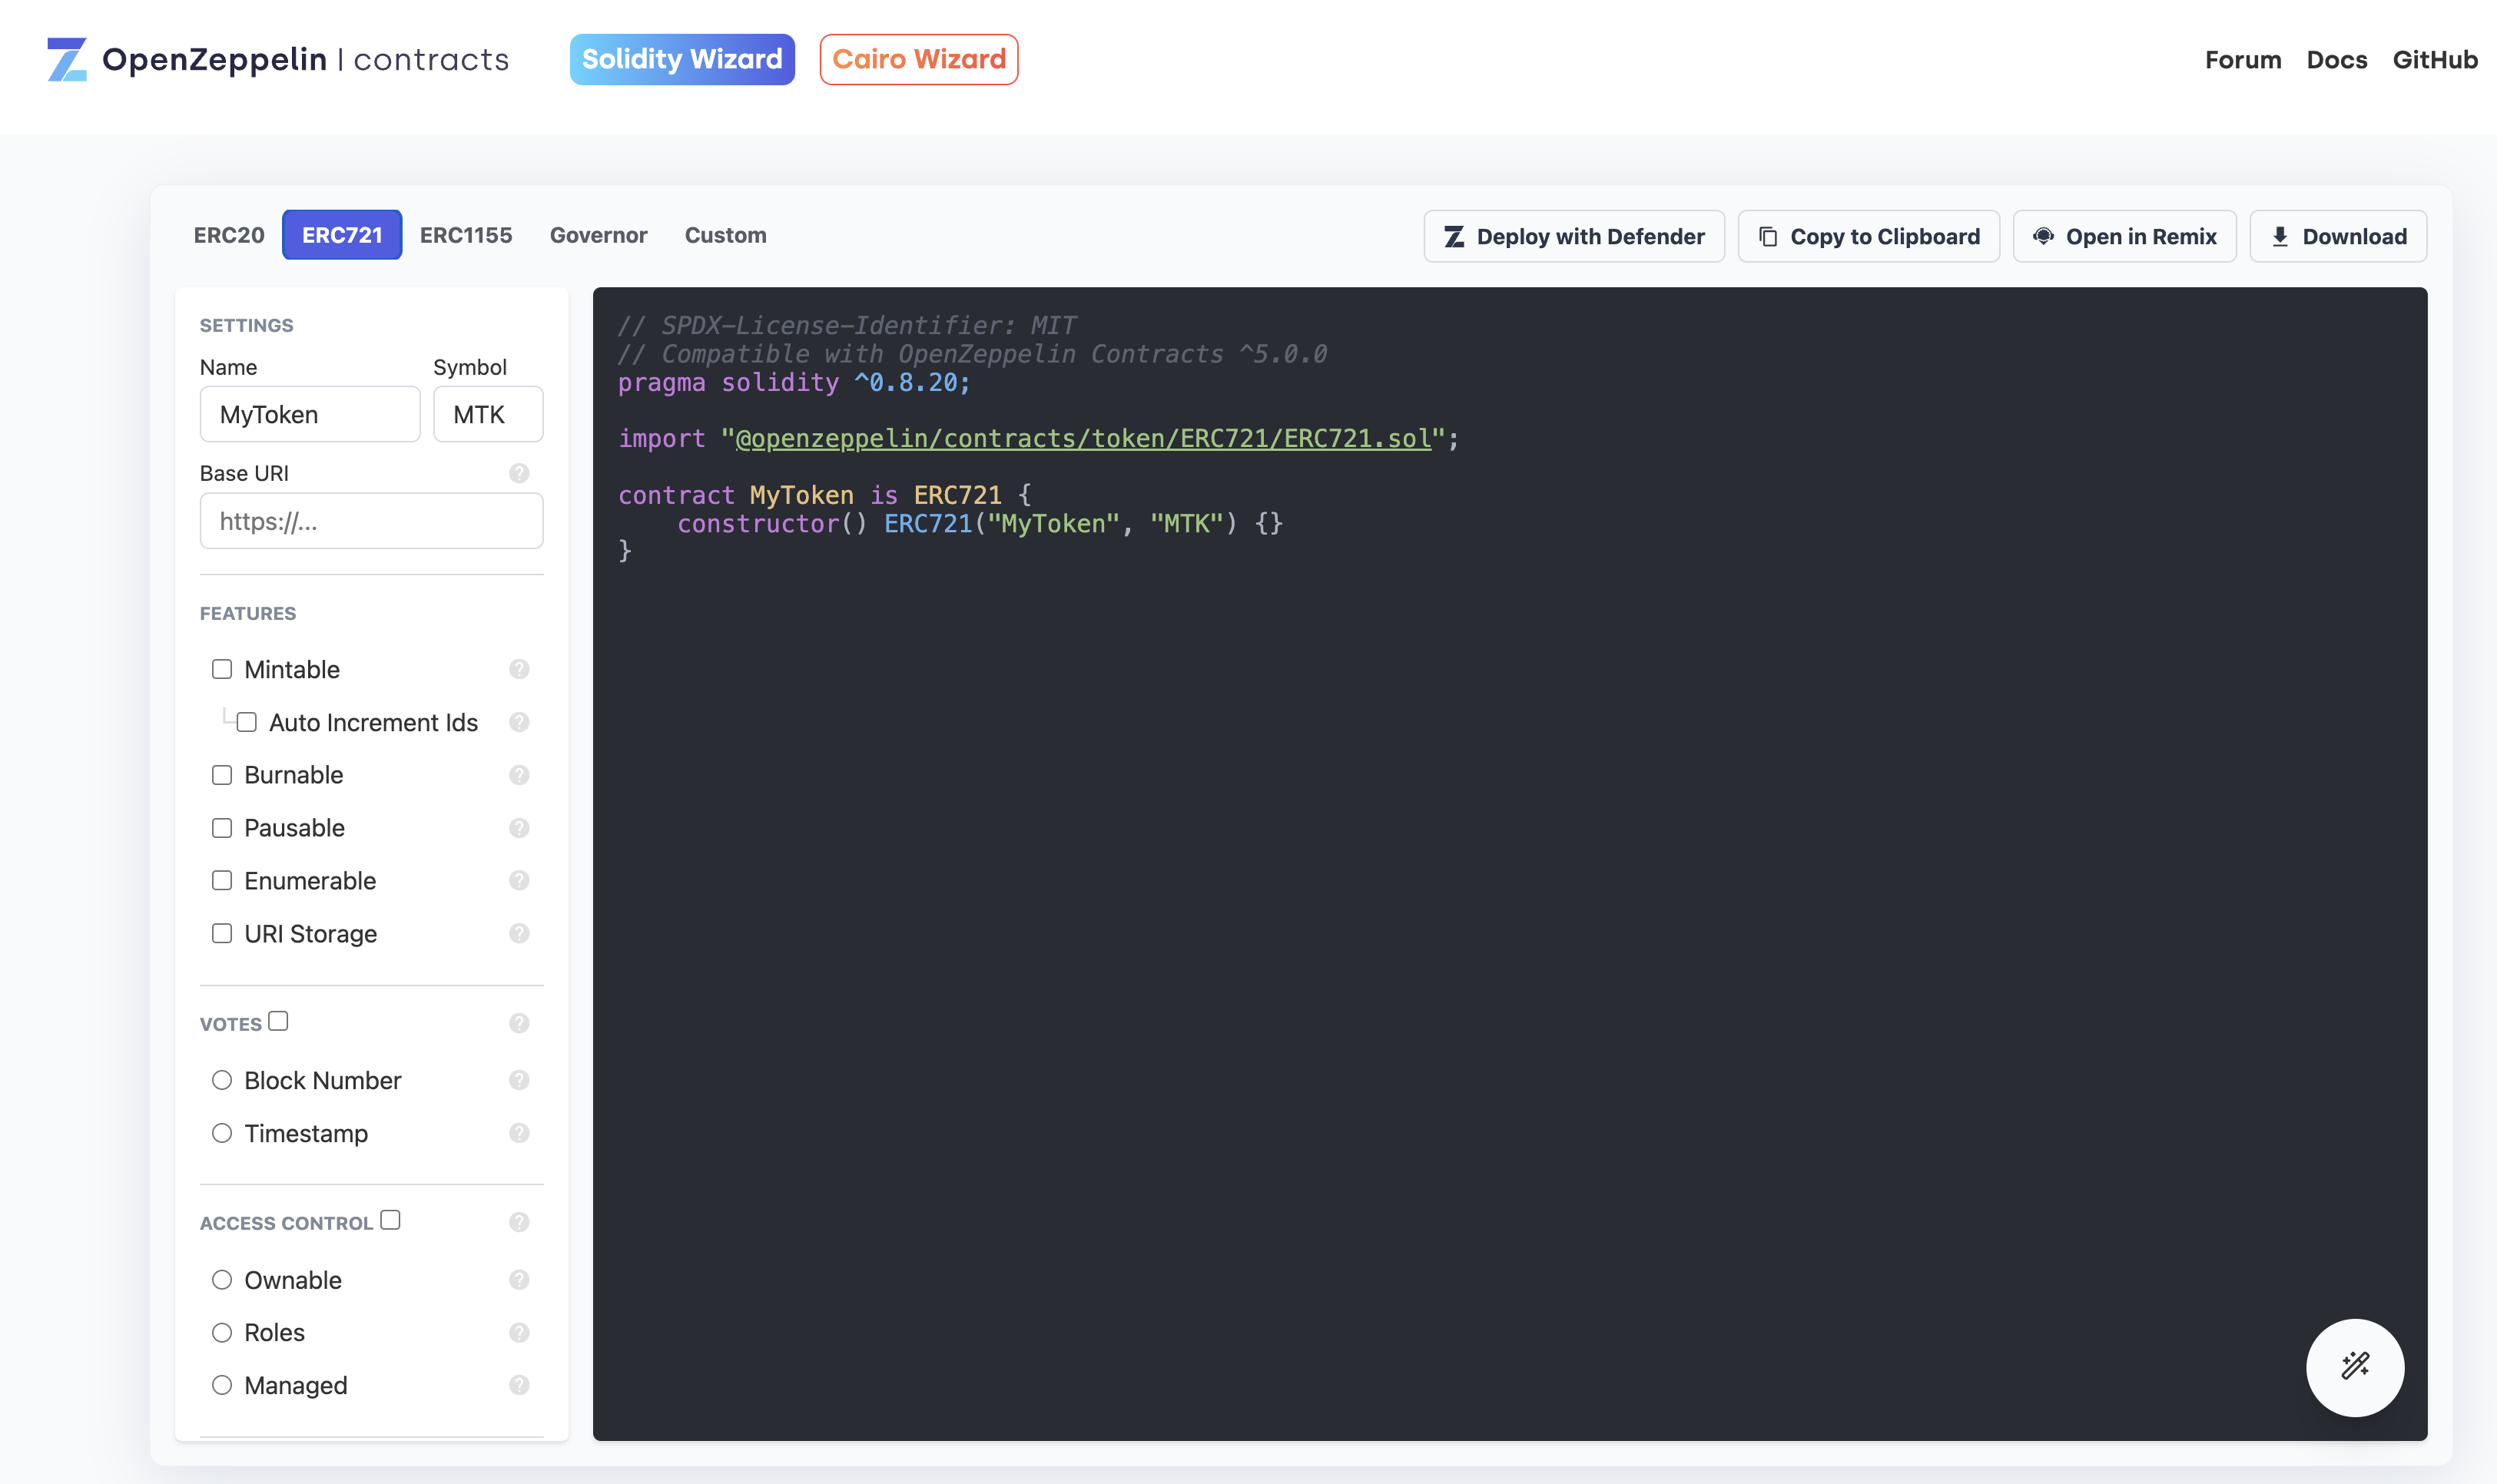Click the floating edit/pen icon
The width and height of the screenshot is (2497, 1484).
2354,1364
